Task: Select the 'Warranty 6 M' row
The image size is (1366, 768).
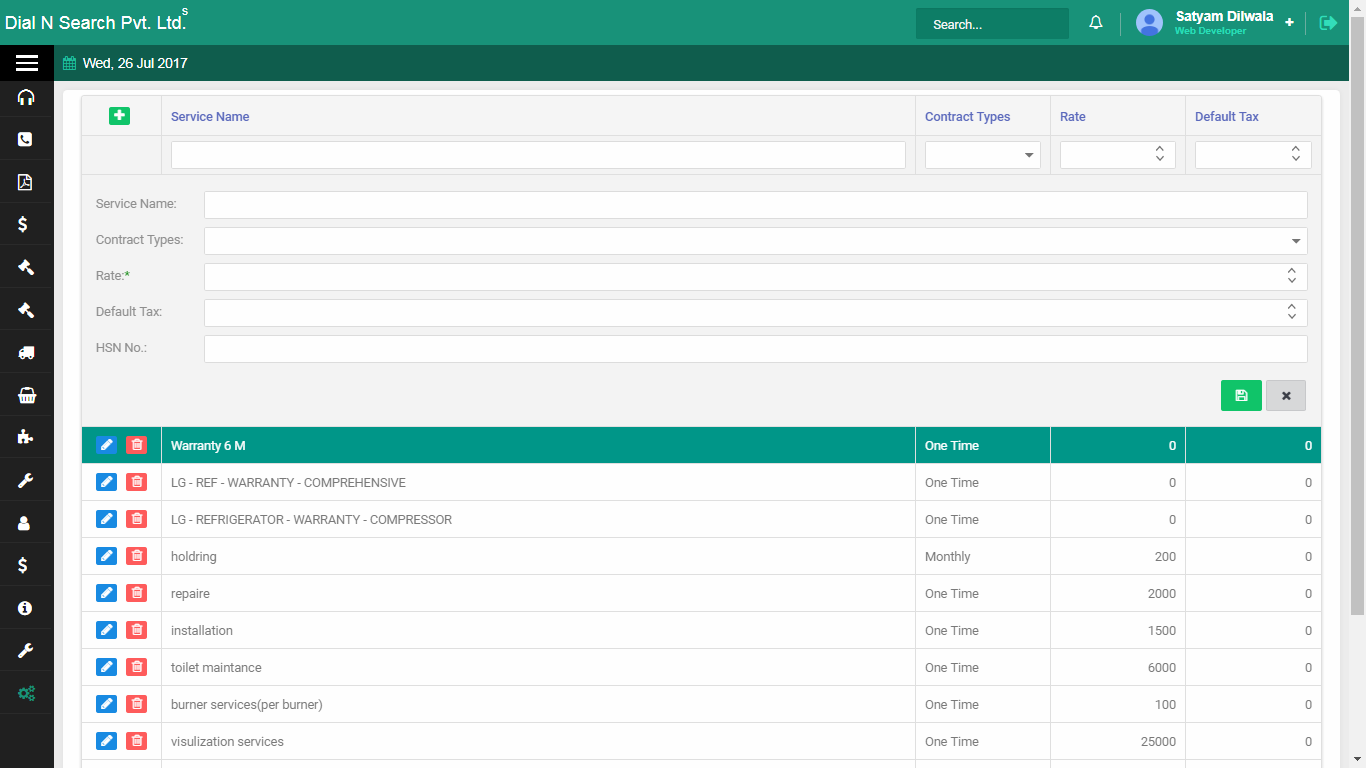Action: click(538, 445)
